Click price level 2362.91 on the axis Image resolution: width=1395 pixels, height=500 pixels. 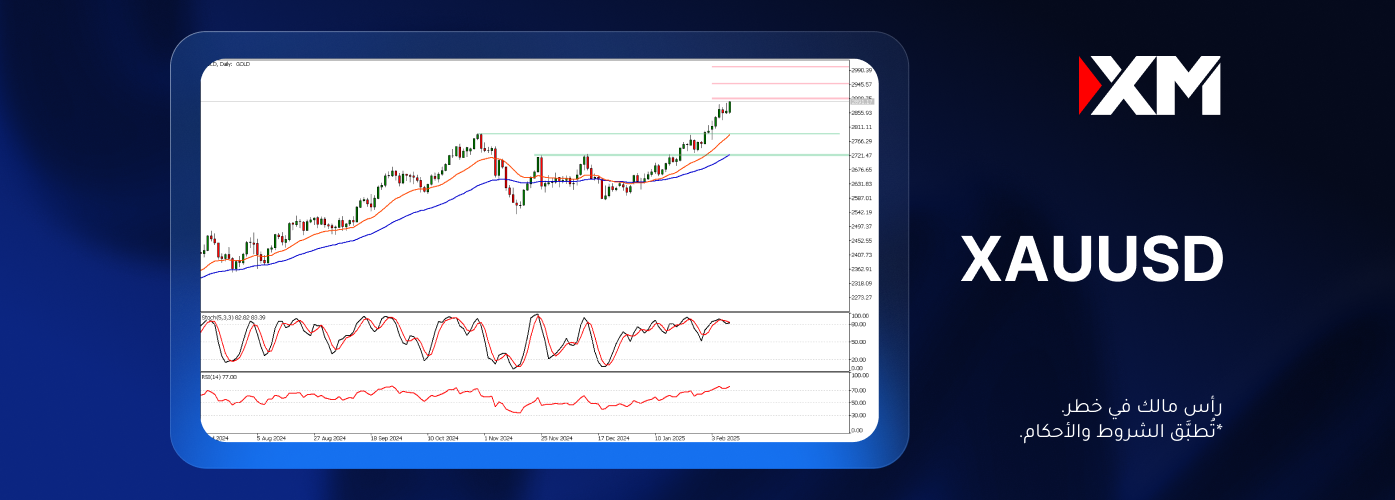tap(861, 269)
